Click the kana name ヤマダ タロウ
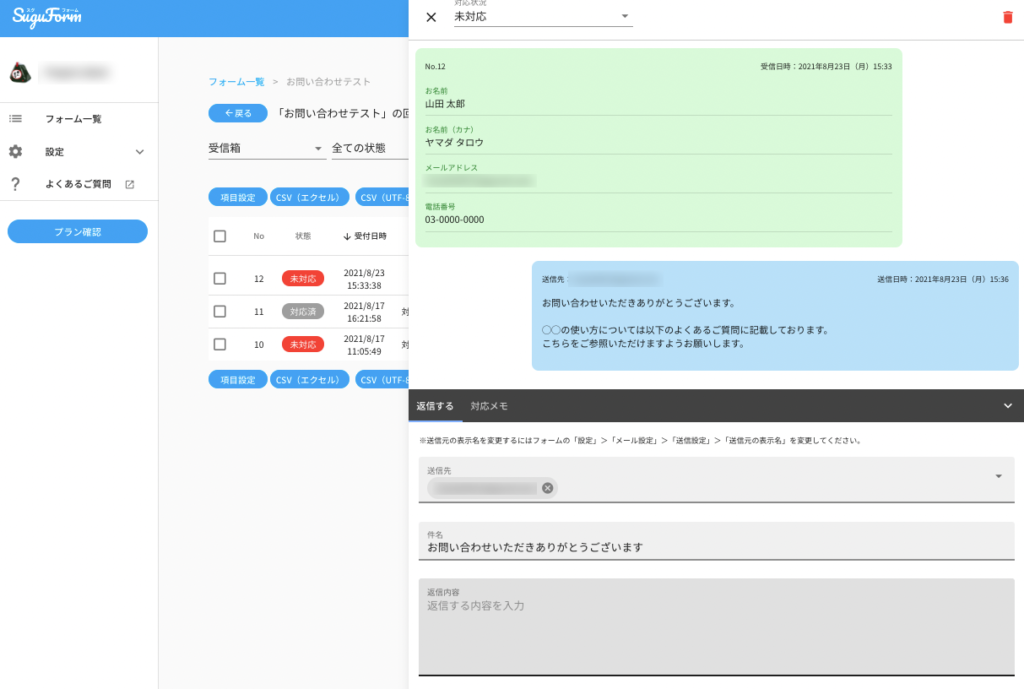This screenshot has width=1024, height=689. [x=454, y=142]
